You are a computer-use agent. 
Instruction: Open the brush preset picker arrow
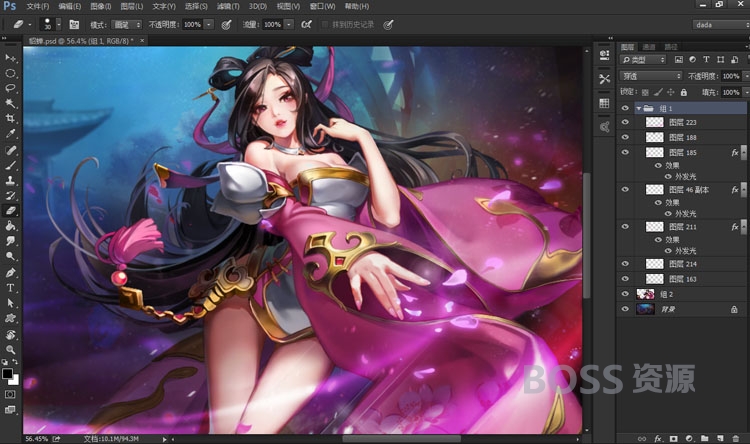click(x=58, y=24)
